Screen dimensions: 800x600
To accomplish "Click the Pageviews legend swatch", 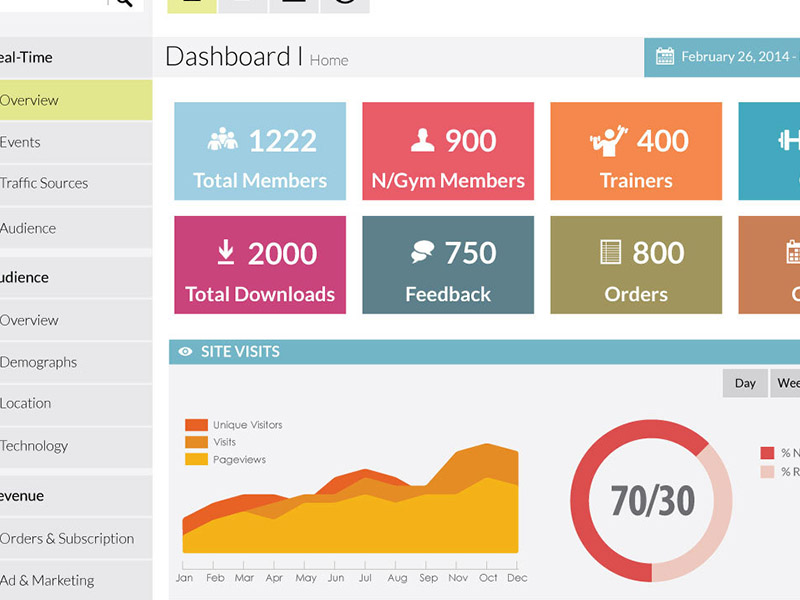I will point(196,459).
